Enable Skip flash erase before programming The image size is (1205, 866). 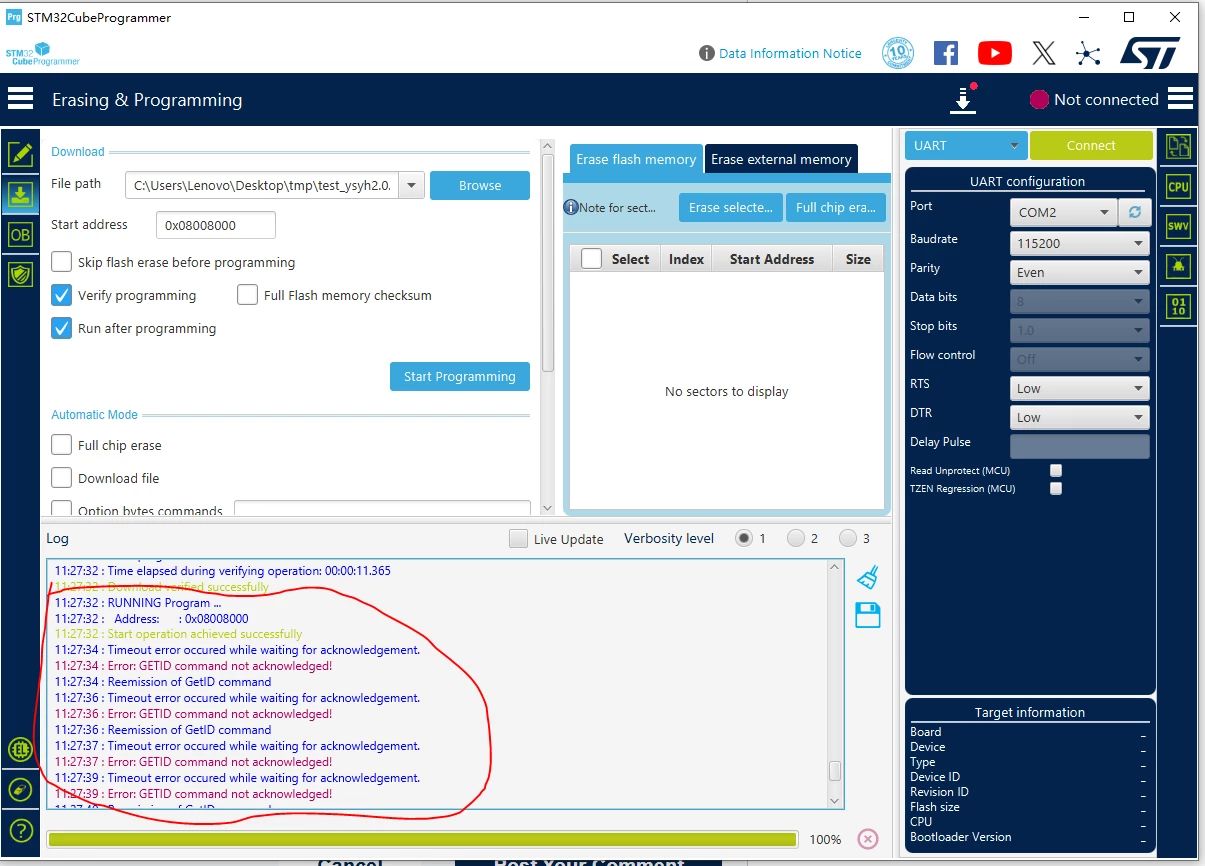pyautogui.click(x=62, y=262)
